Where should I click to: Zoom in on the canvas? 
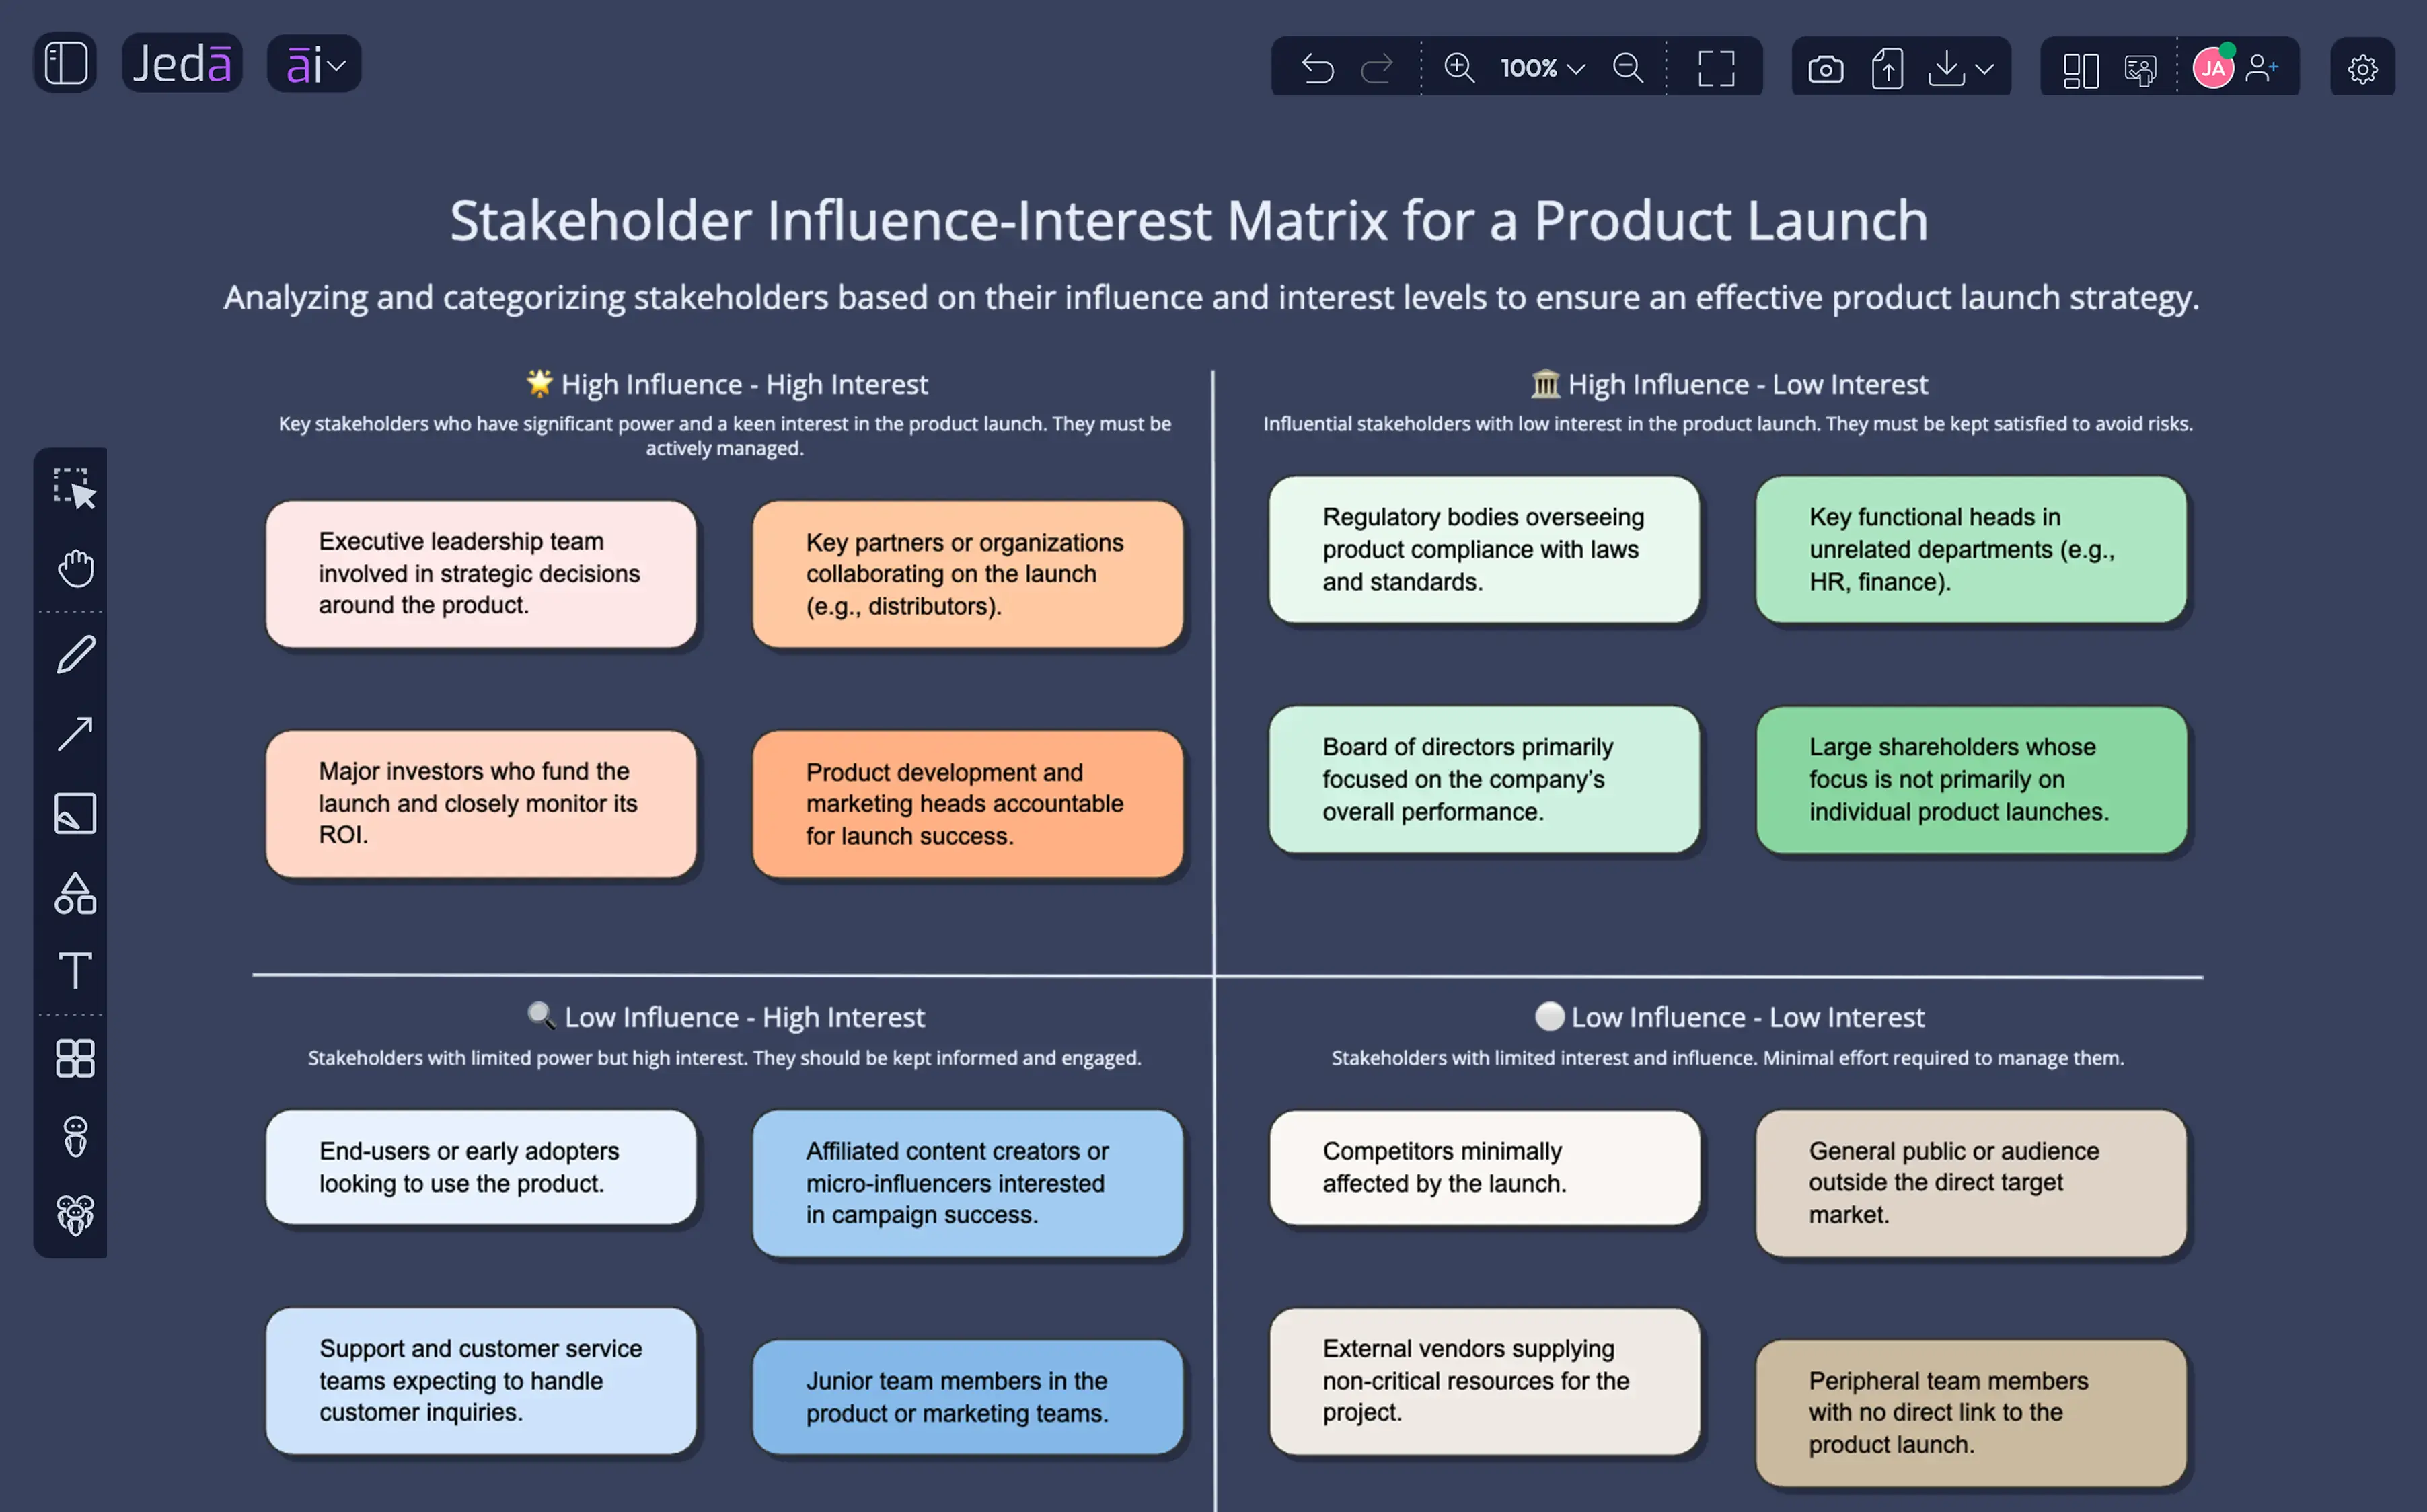[1460, 68]
